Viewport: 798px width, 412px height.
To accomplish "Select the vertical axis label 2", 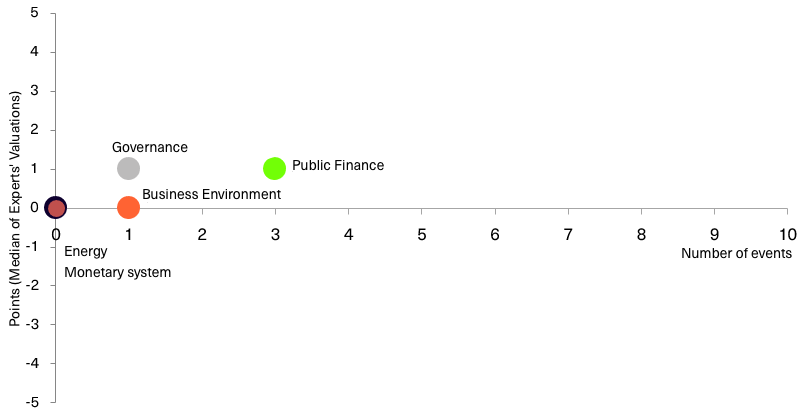I will [x=35, y=130].
